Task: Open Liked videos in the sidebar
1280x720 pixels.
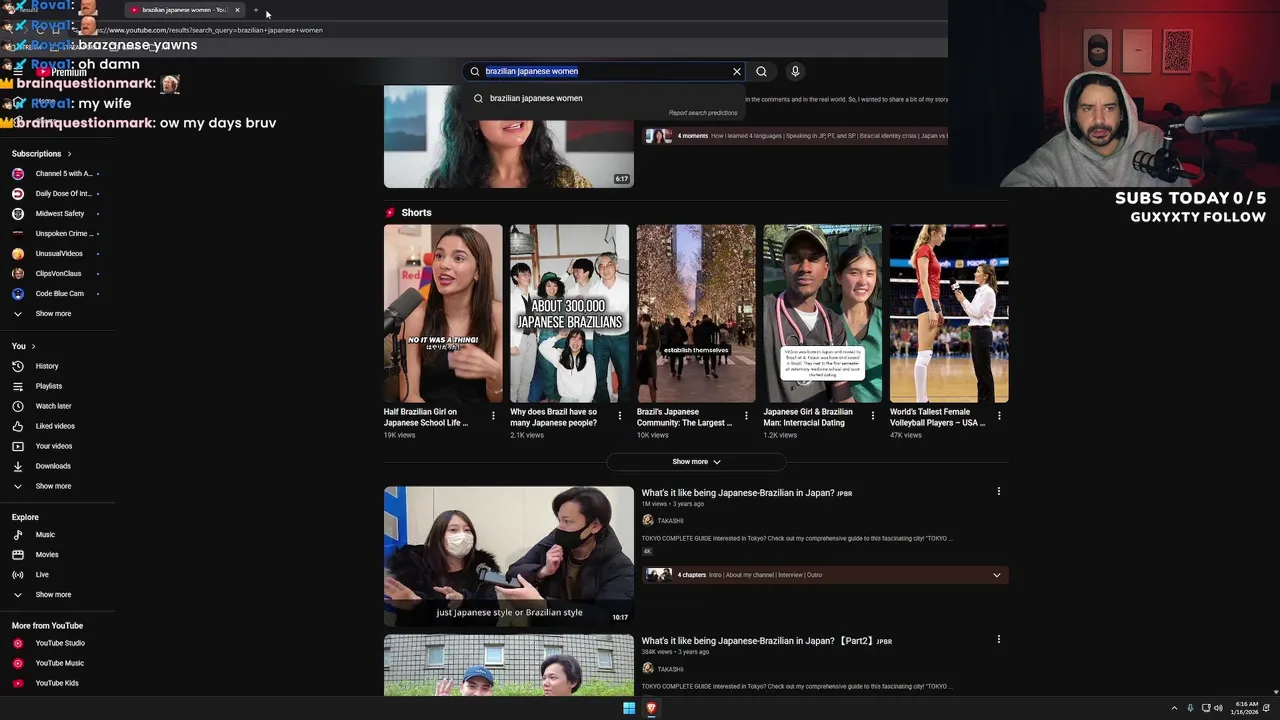Action: [x=55, y=426]
